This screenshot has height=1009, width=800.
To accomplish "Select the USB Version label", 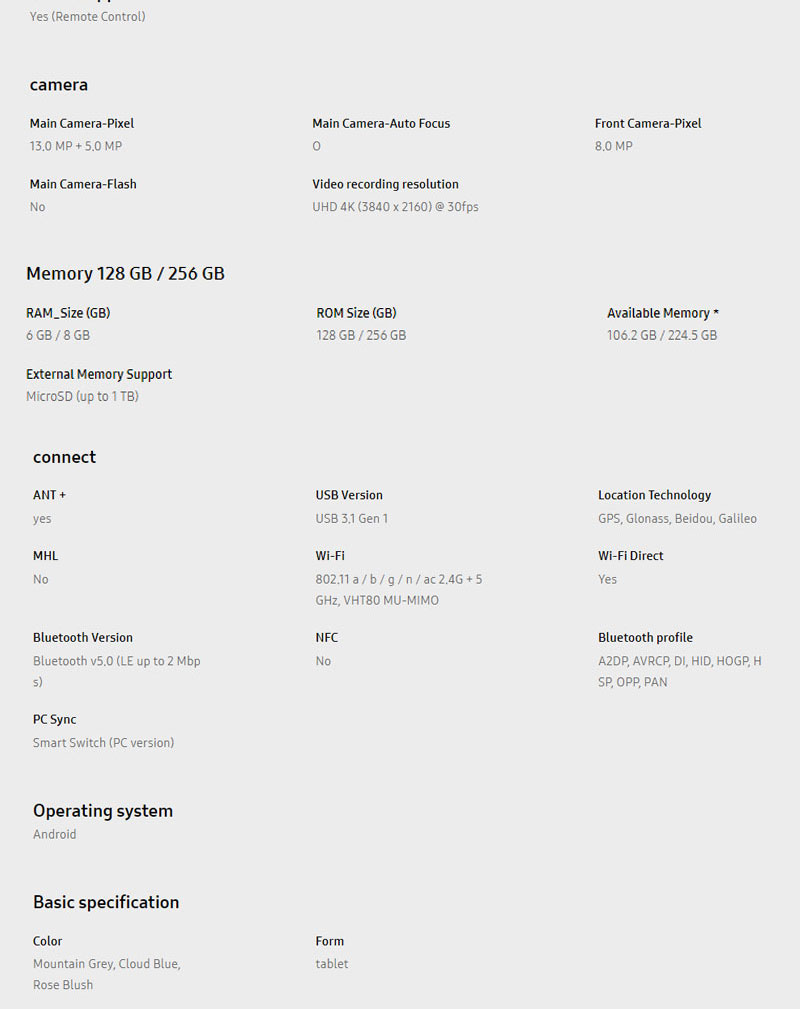I will pyautogui.click(x=349, y=495).
